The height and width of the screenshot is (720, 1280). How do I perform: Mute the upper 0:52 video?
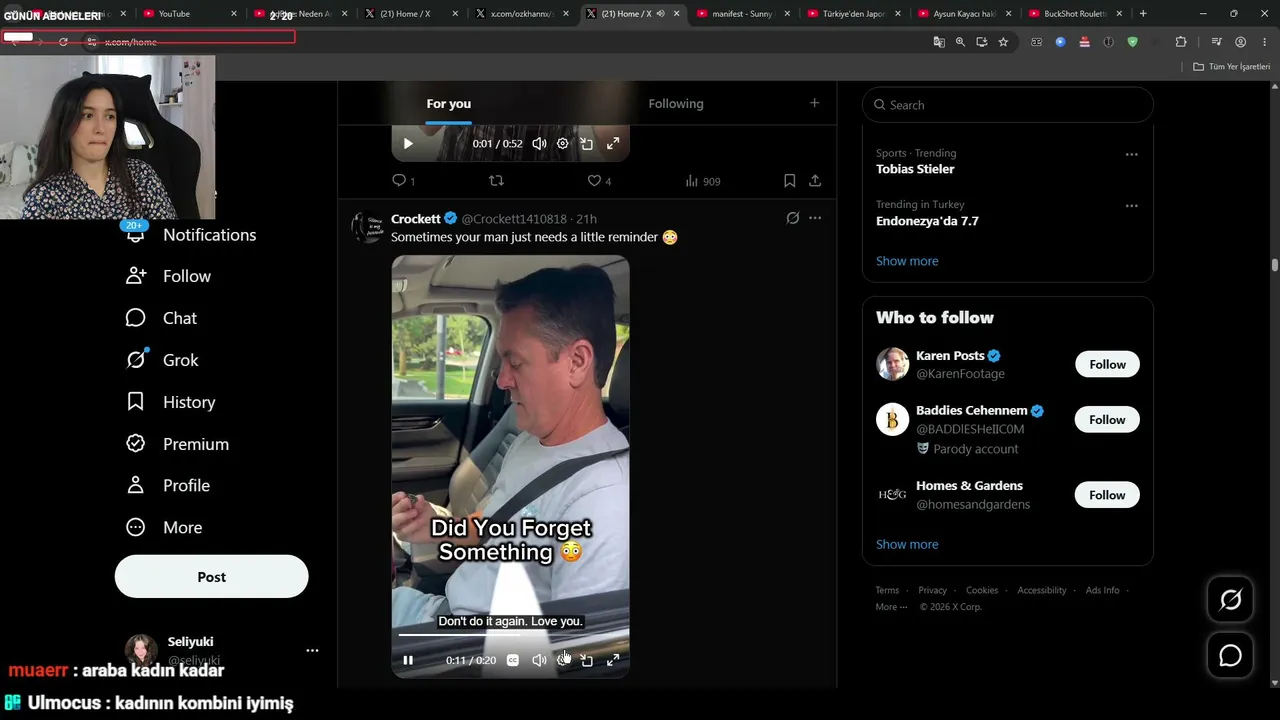tap(539, 144)
